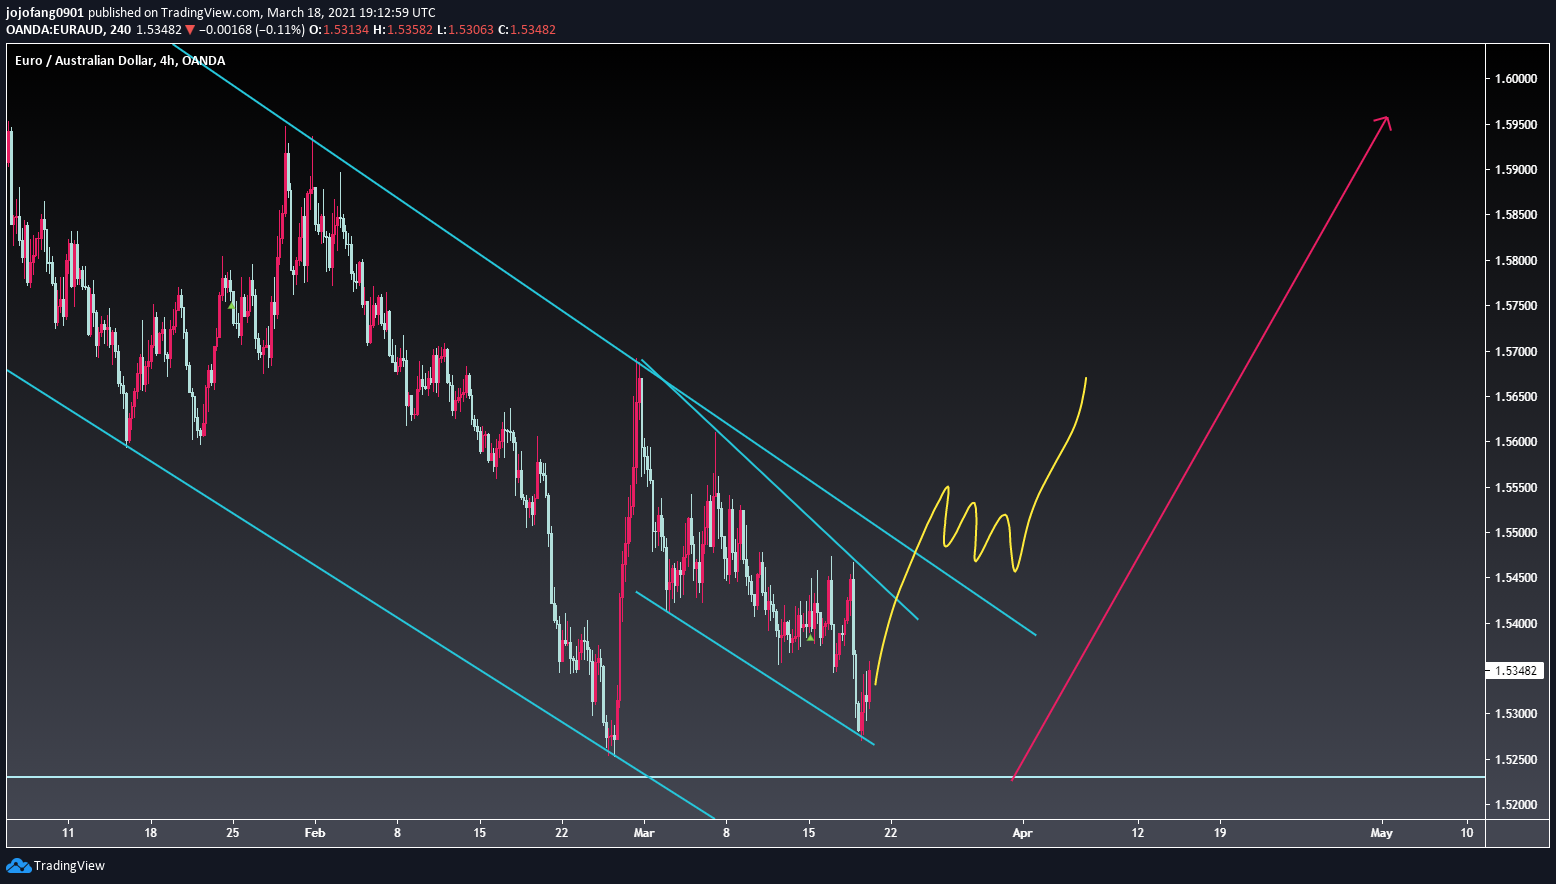This screenshot has width=1556, height=884.
Task: Click the 1.55500 price axis label
Action: pos(1516,488)
